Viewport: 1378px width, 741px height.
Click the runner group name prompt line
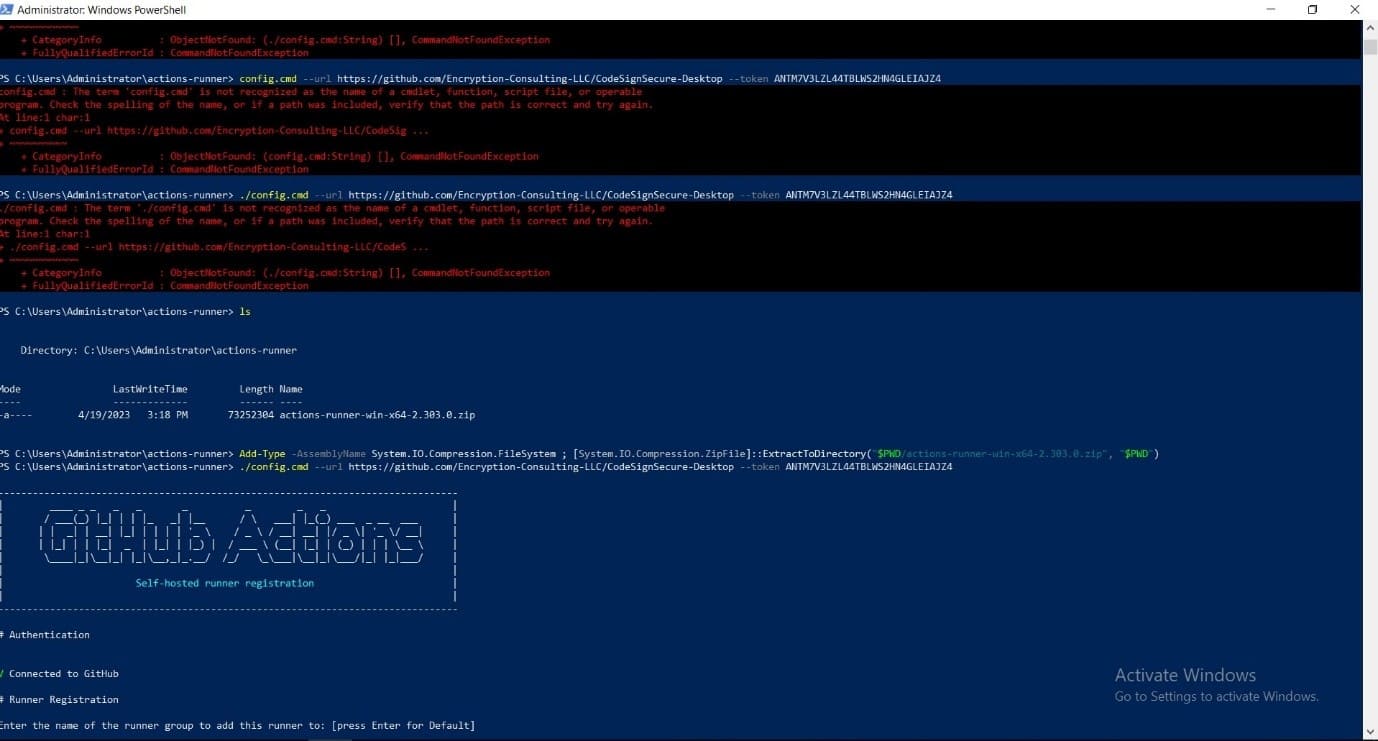pyautogui.click(x=238, y=726)
